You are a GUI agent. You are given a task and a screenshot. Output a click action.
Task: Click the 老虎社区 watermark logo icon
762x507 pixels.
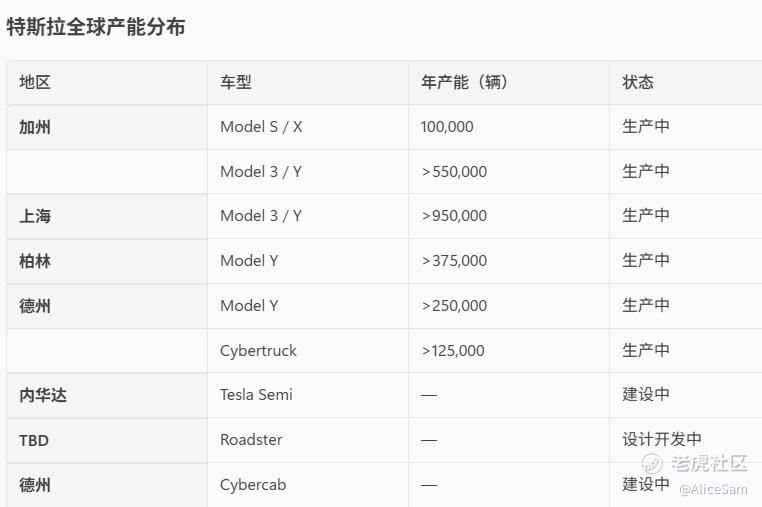pyautogui.click(x=652, y=463)
